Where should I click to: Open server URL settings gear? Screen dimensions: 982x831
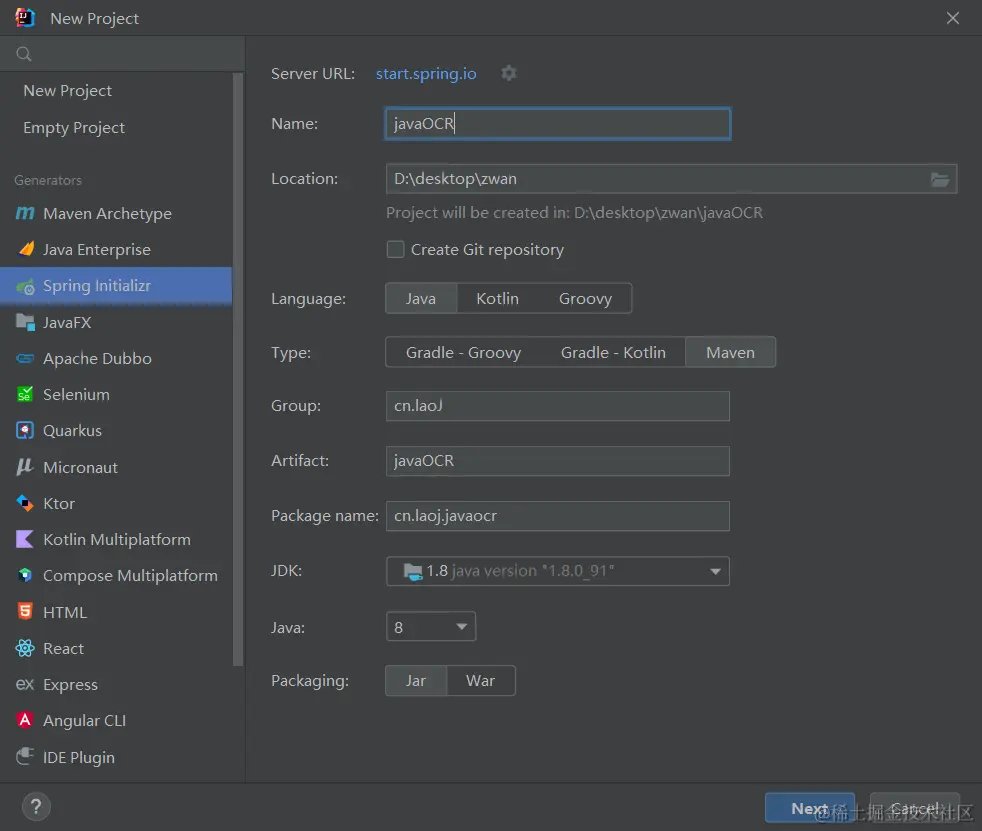[x=509, y=73]
